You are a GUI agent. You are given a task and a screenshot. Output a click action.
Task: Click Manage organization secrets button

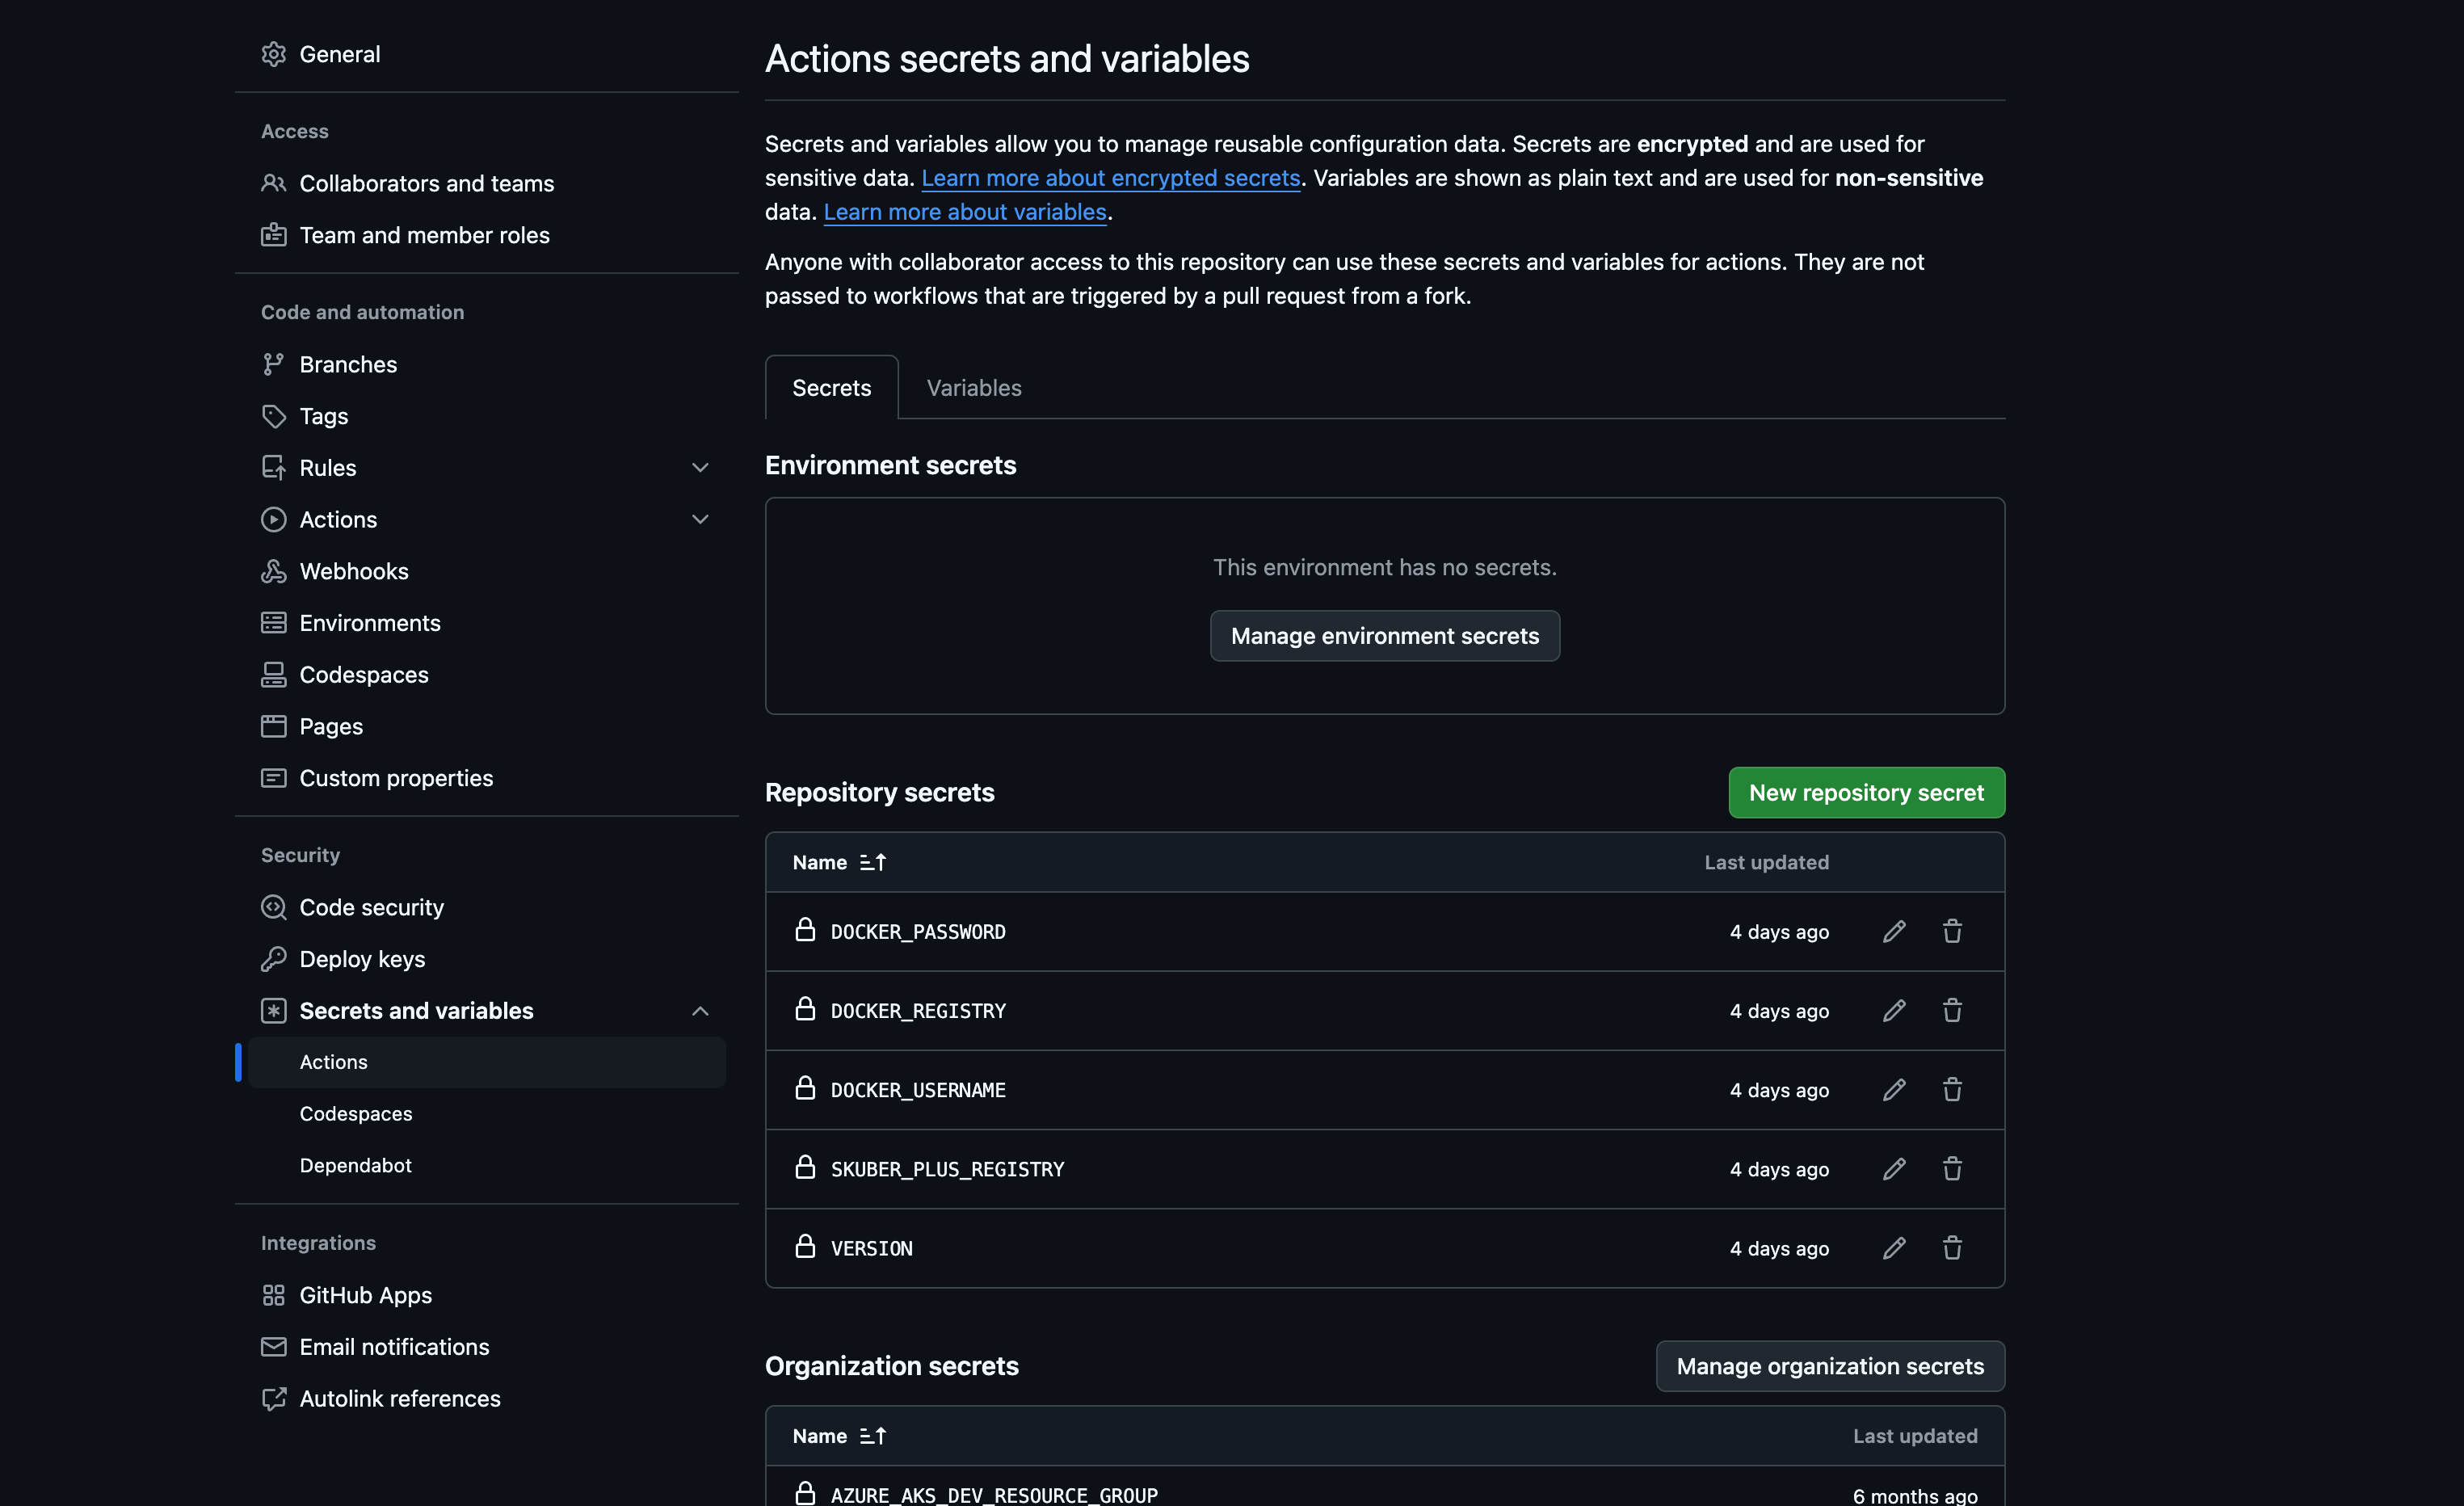(1830, 1366)
